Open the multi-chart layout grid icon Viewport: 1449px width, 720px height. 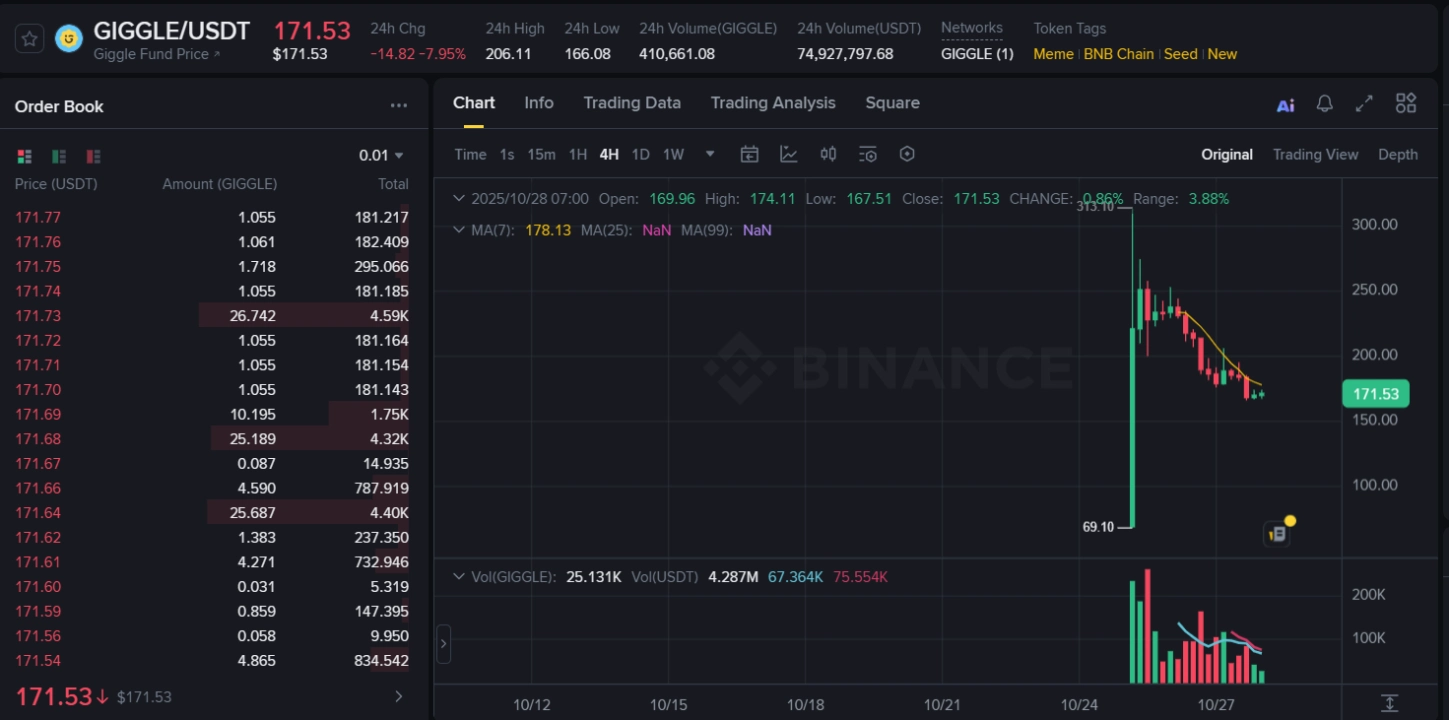point(1406,103)
